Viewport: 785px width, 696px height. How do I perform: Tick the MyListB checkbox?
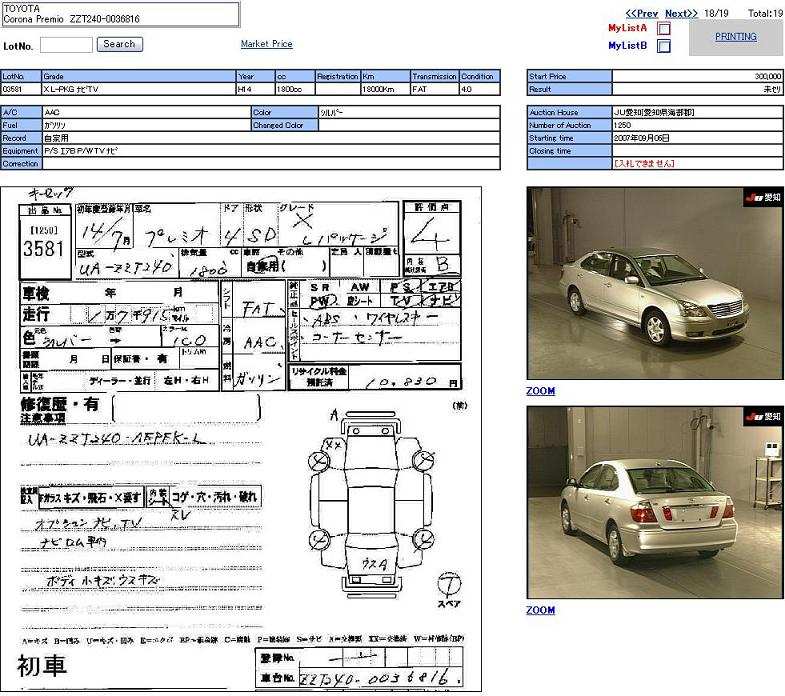coord(664,46)
